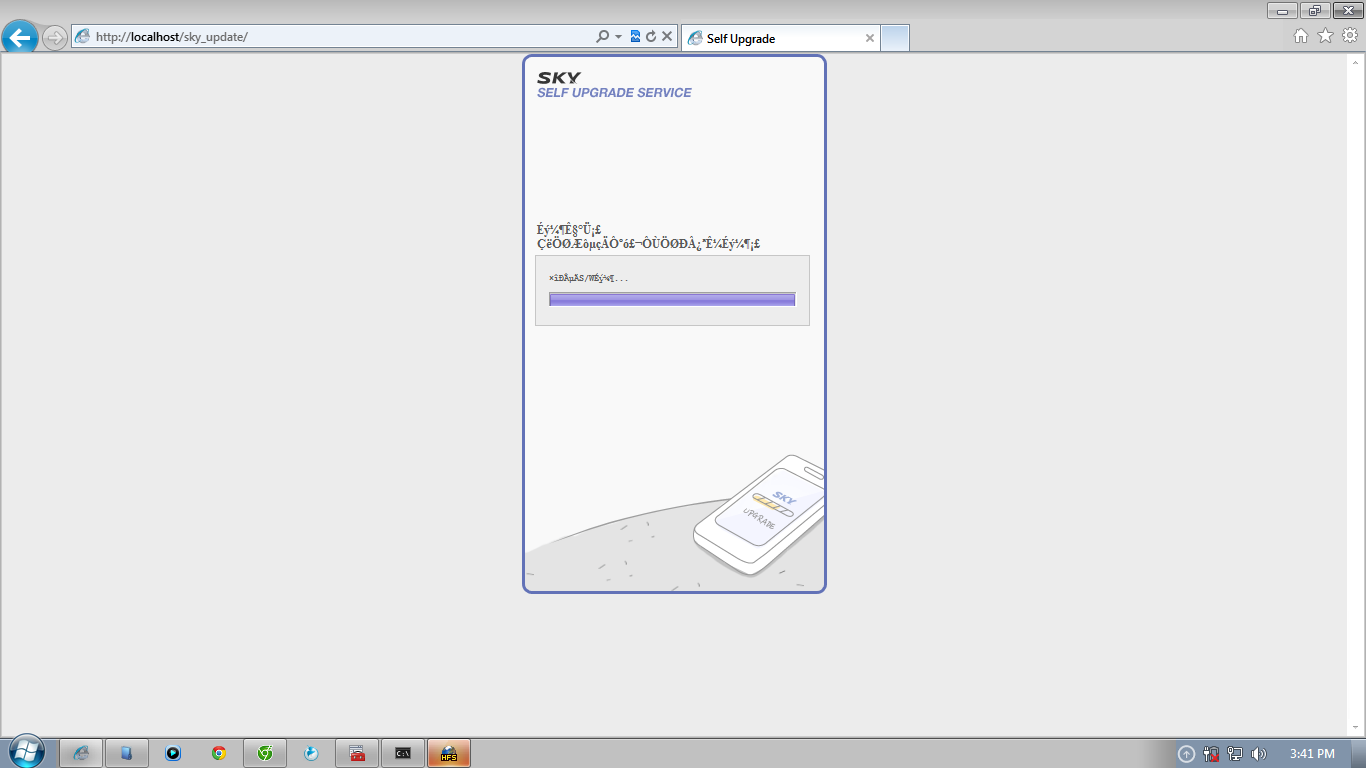This screenshot has height=768, width=1366.
Task: Click the Stop loading X icon
Action: [667, 37]
